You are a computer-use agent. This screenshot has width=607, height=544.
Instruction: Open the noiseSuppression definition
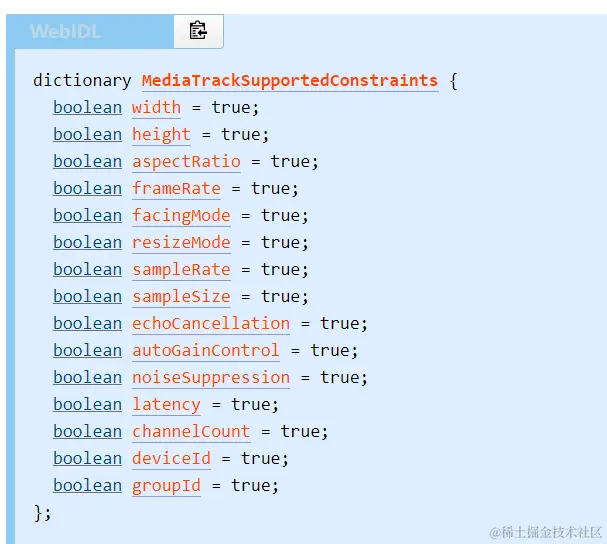pyautogui.click(x=211, y=378)
